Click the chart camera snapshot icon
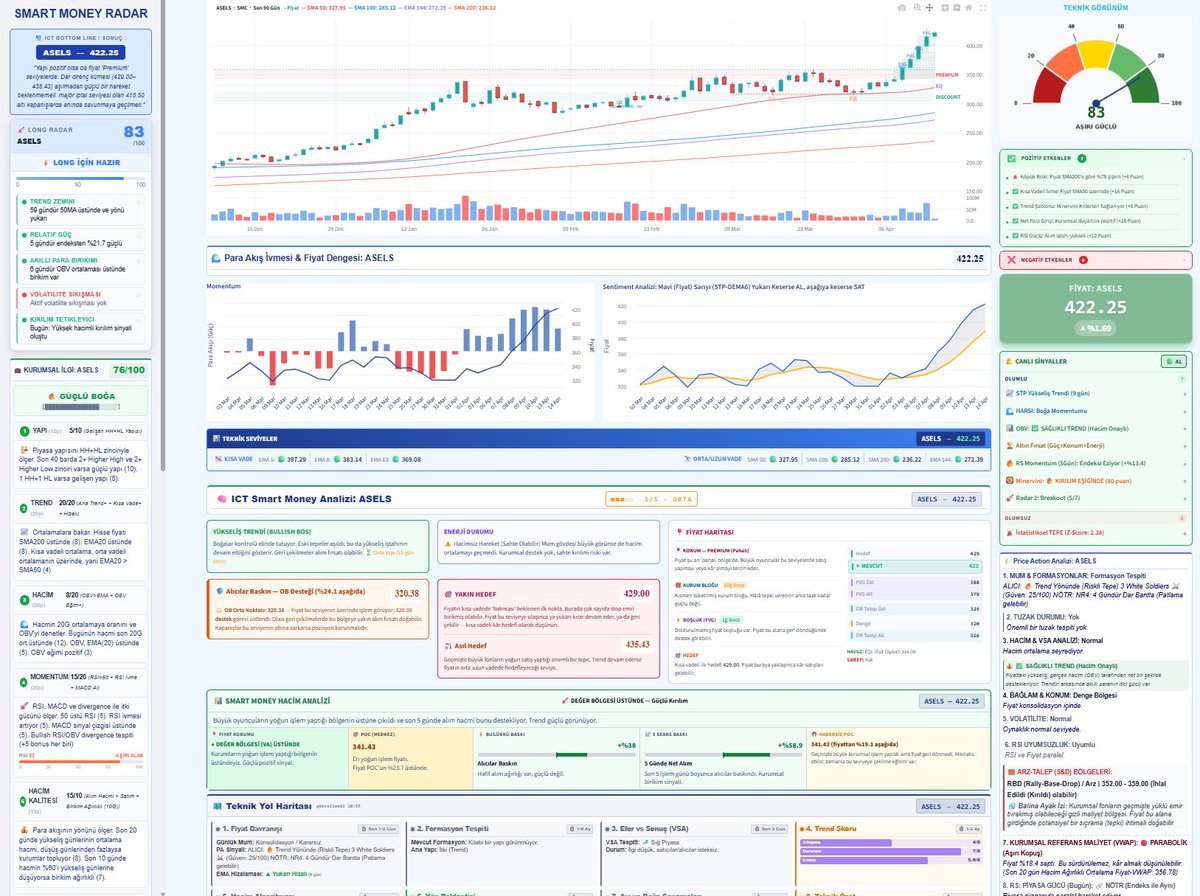The width and height of the screenshot is (1200, 896). pos(902,7)
